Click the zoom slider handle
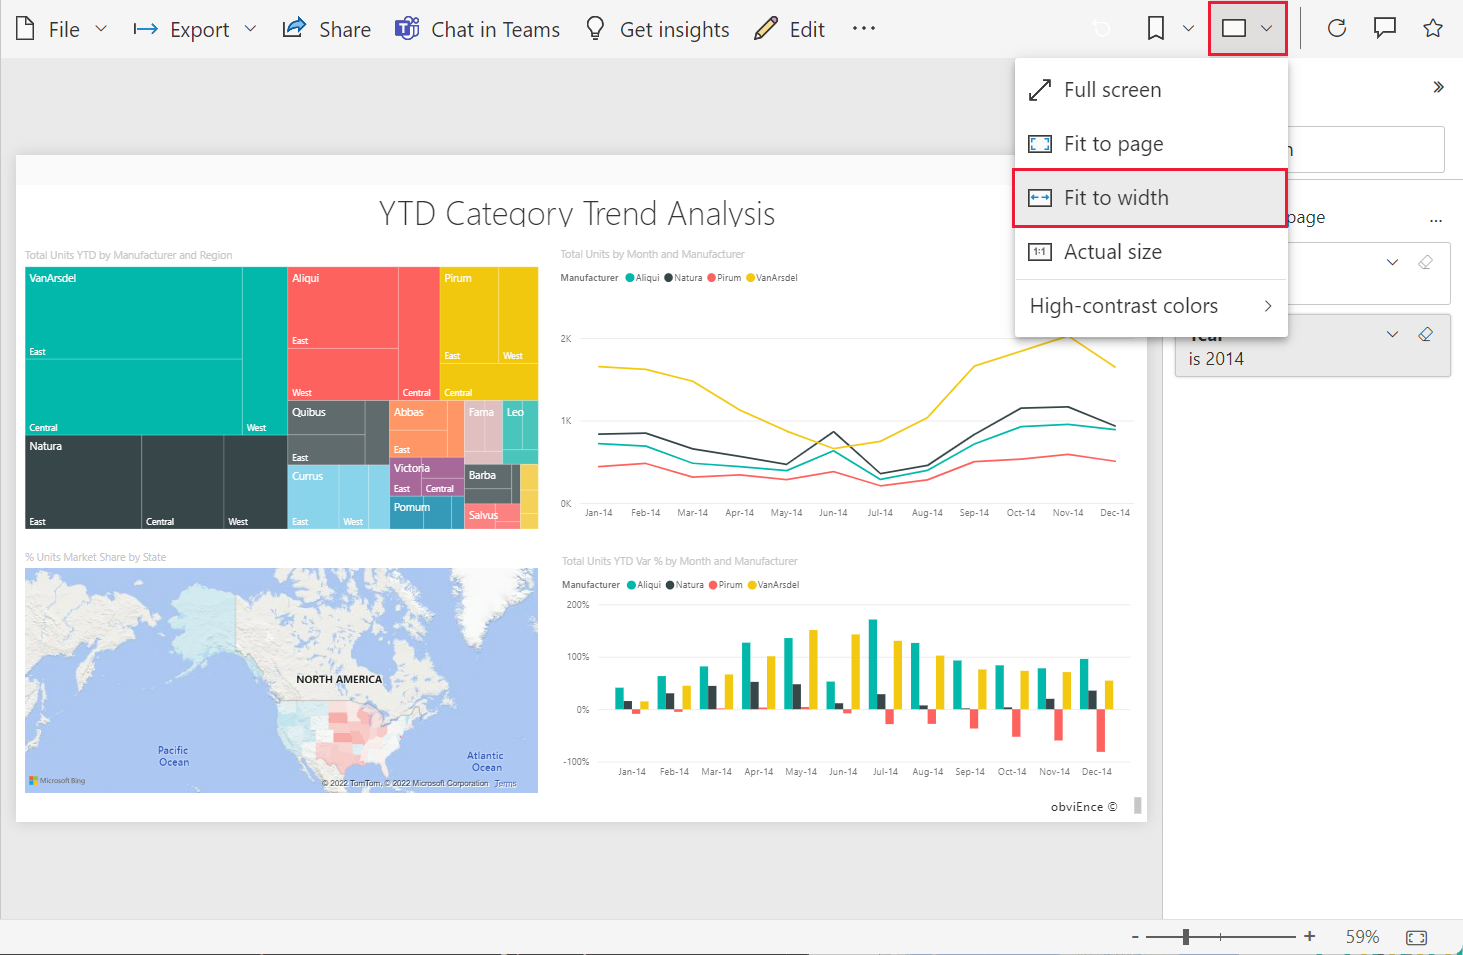 1186,937
